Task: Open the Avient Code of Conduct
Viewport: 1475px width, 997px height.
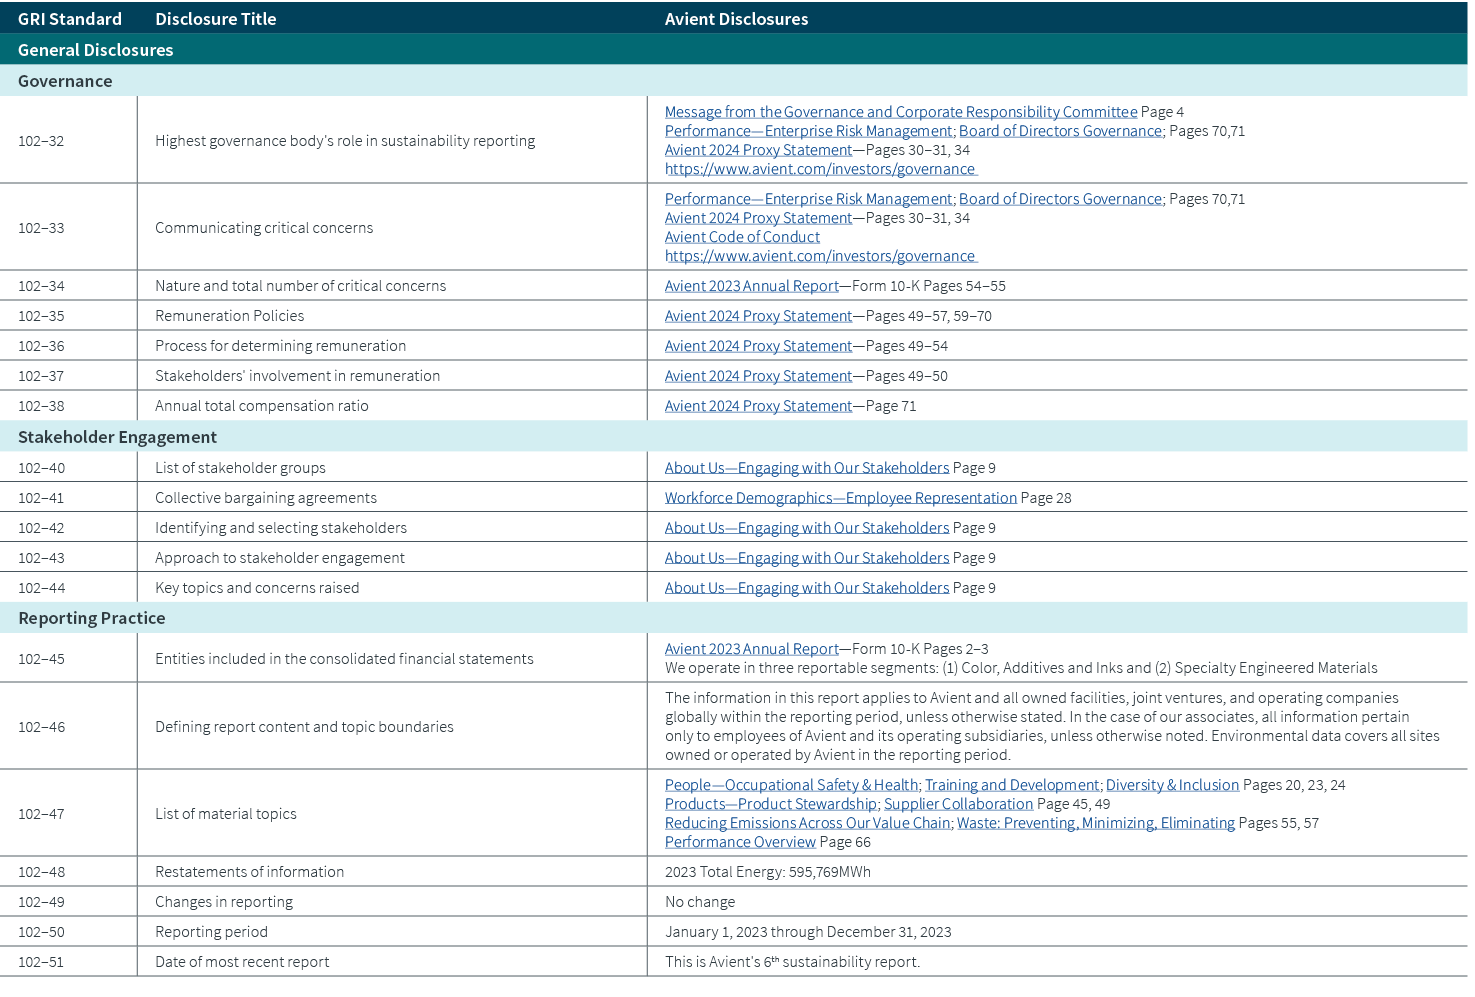Action: tap(741, 236)
